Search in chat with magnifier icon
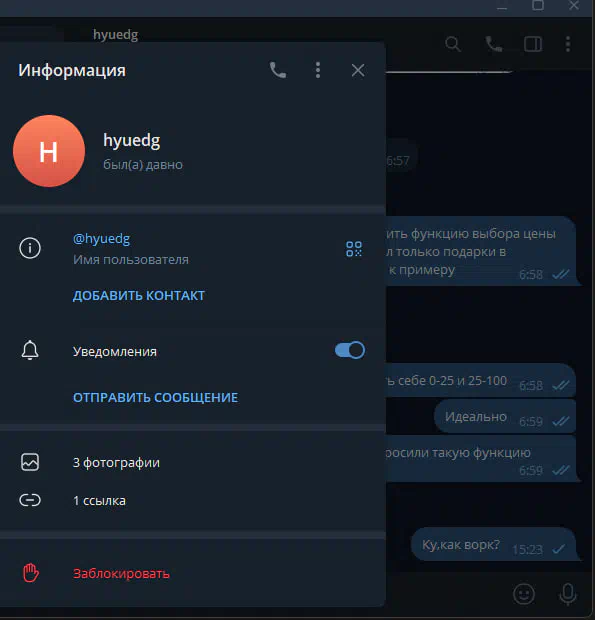Viewport: 595px width, 620px height. point(453,44)
